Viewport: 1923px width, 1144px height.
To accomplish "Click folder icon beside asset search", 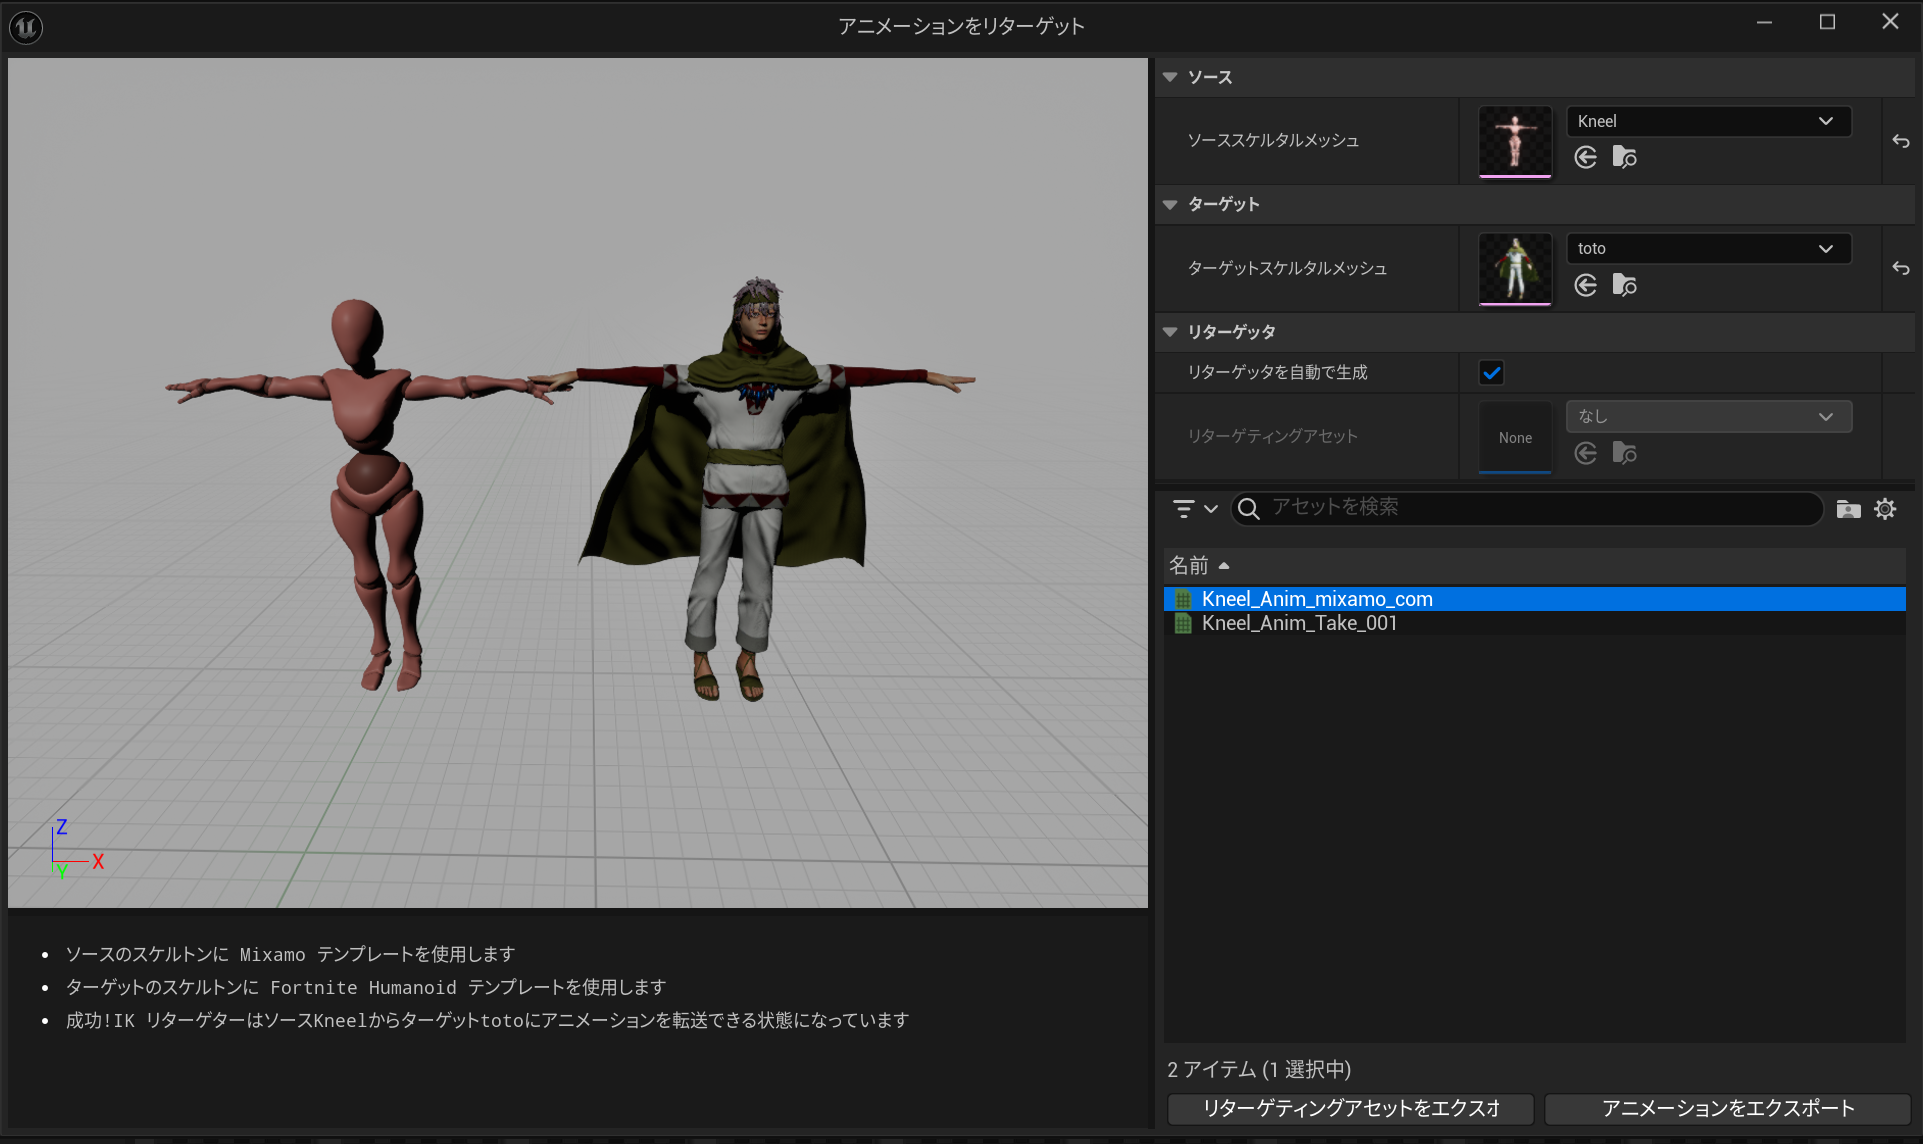I will click(1848, 509).
